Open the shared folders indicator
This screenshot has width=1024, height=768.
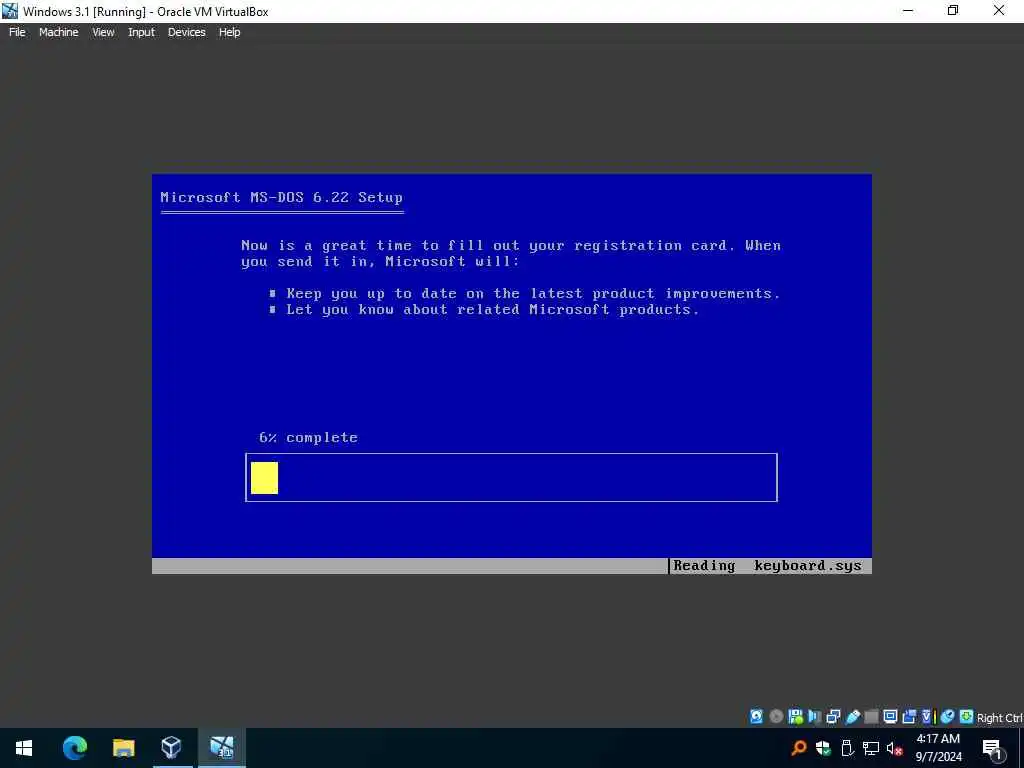(871, 716)
